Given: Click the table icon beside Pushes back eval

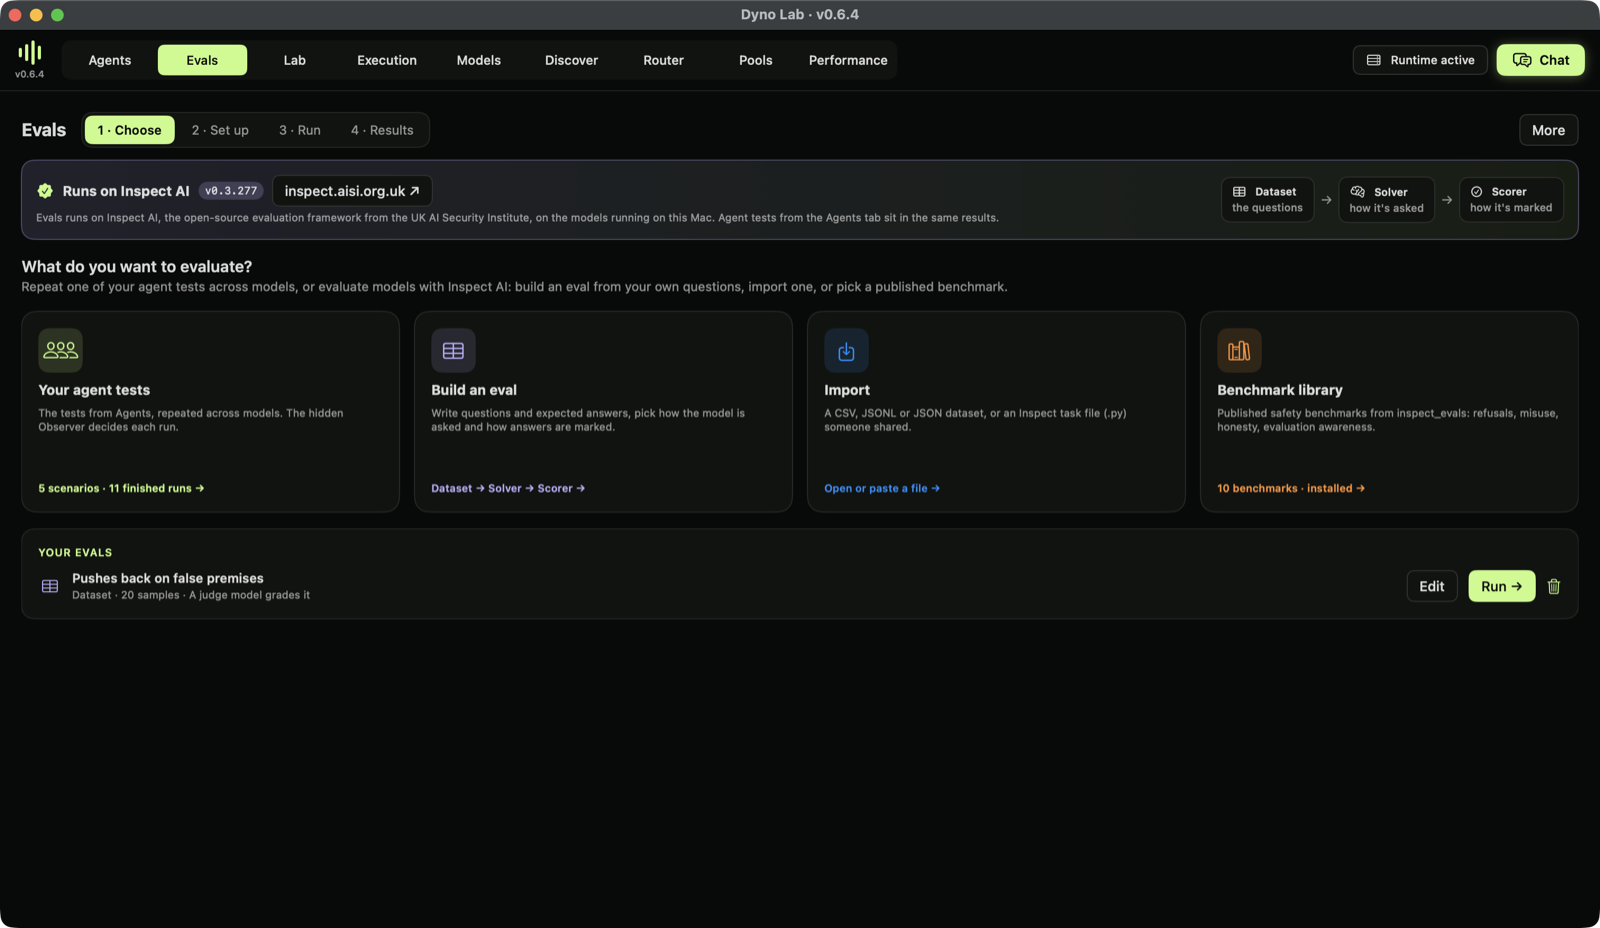Looking at the screenshot, I should point(50,586).
